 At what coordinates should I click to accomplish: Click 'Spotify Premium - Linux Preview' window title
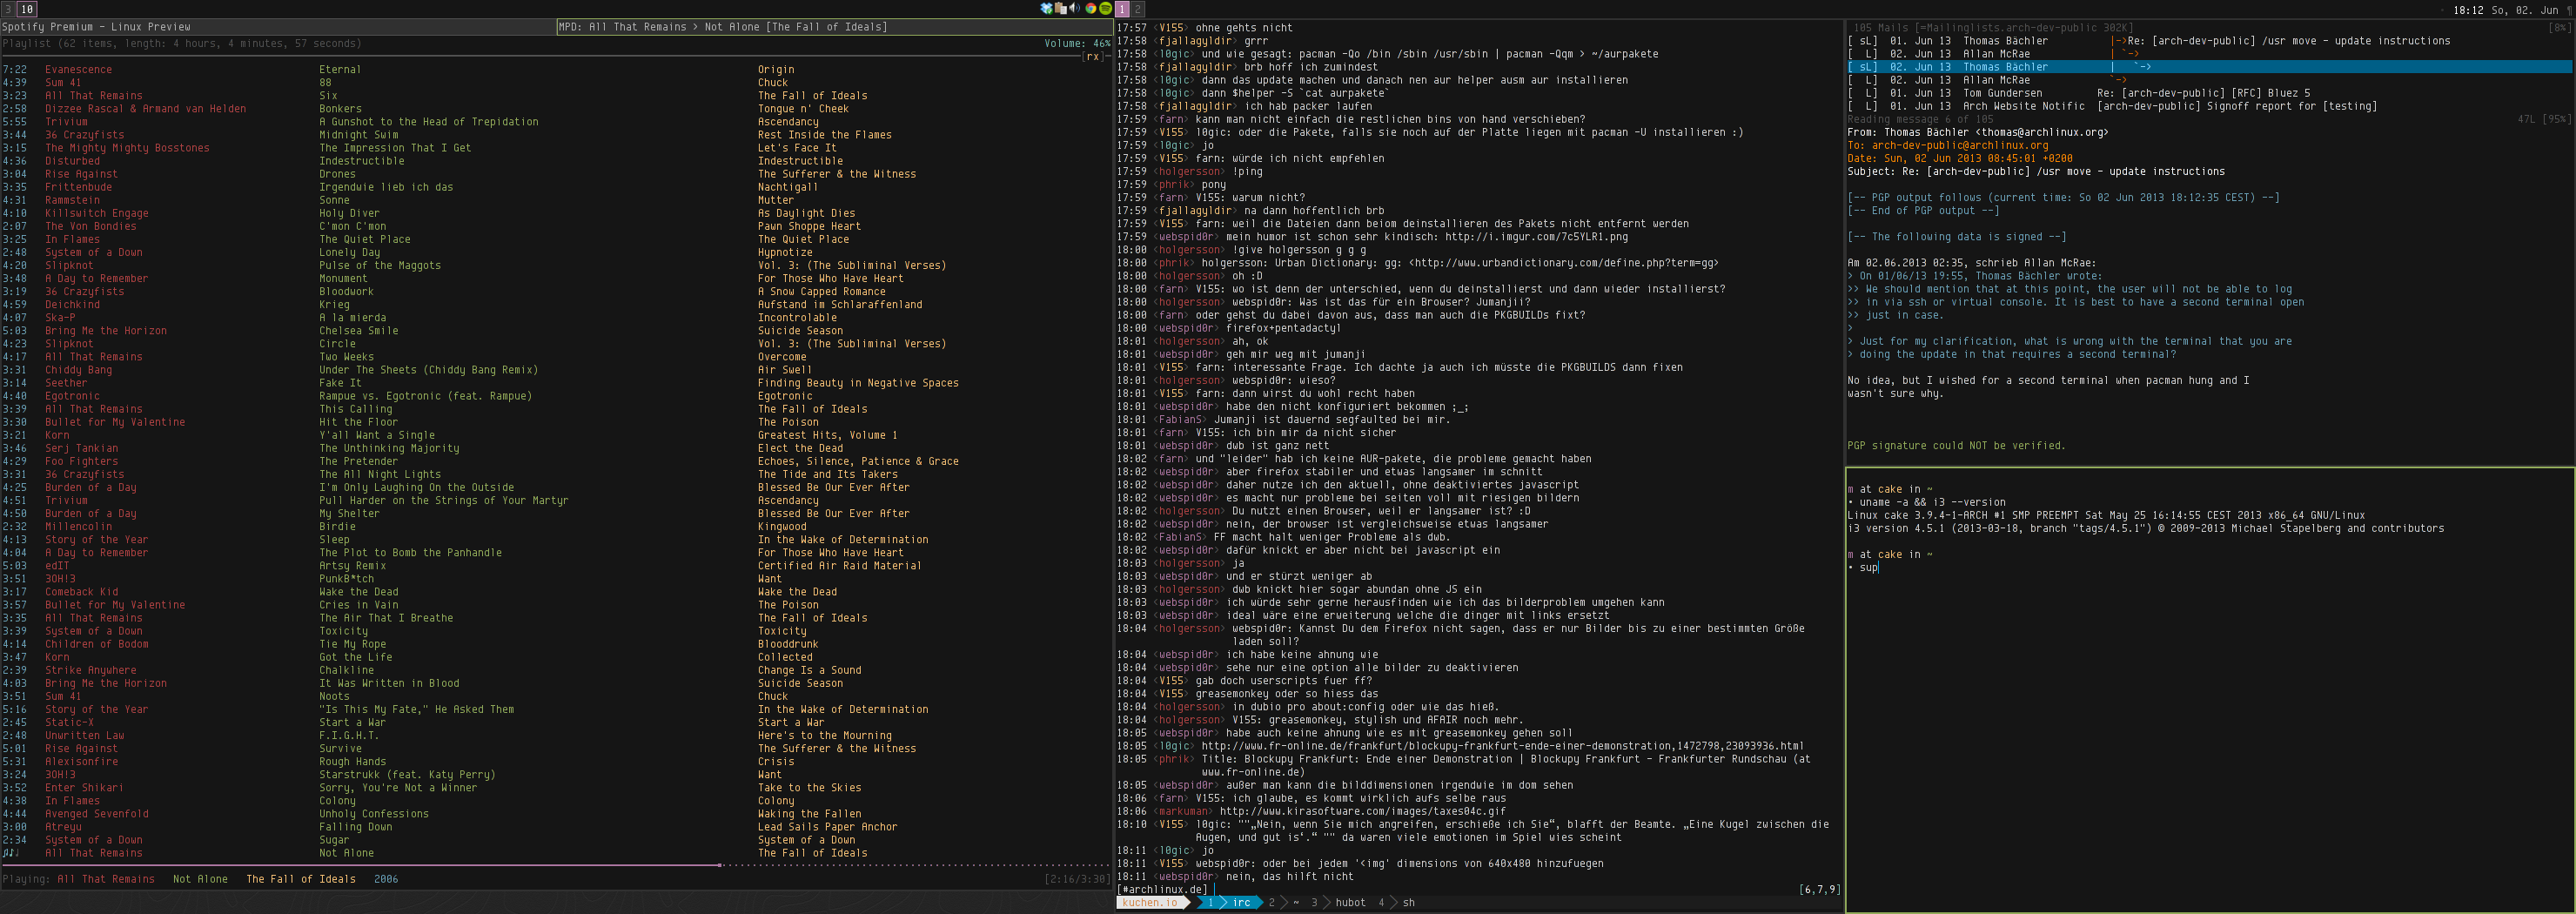point(96,27)
